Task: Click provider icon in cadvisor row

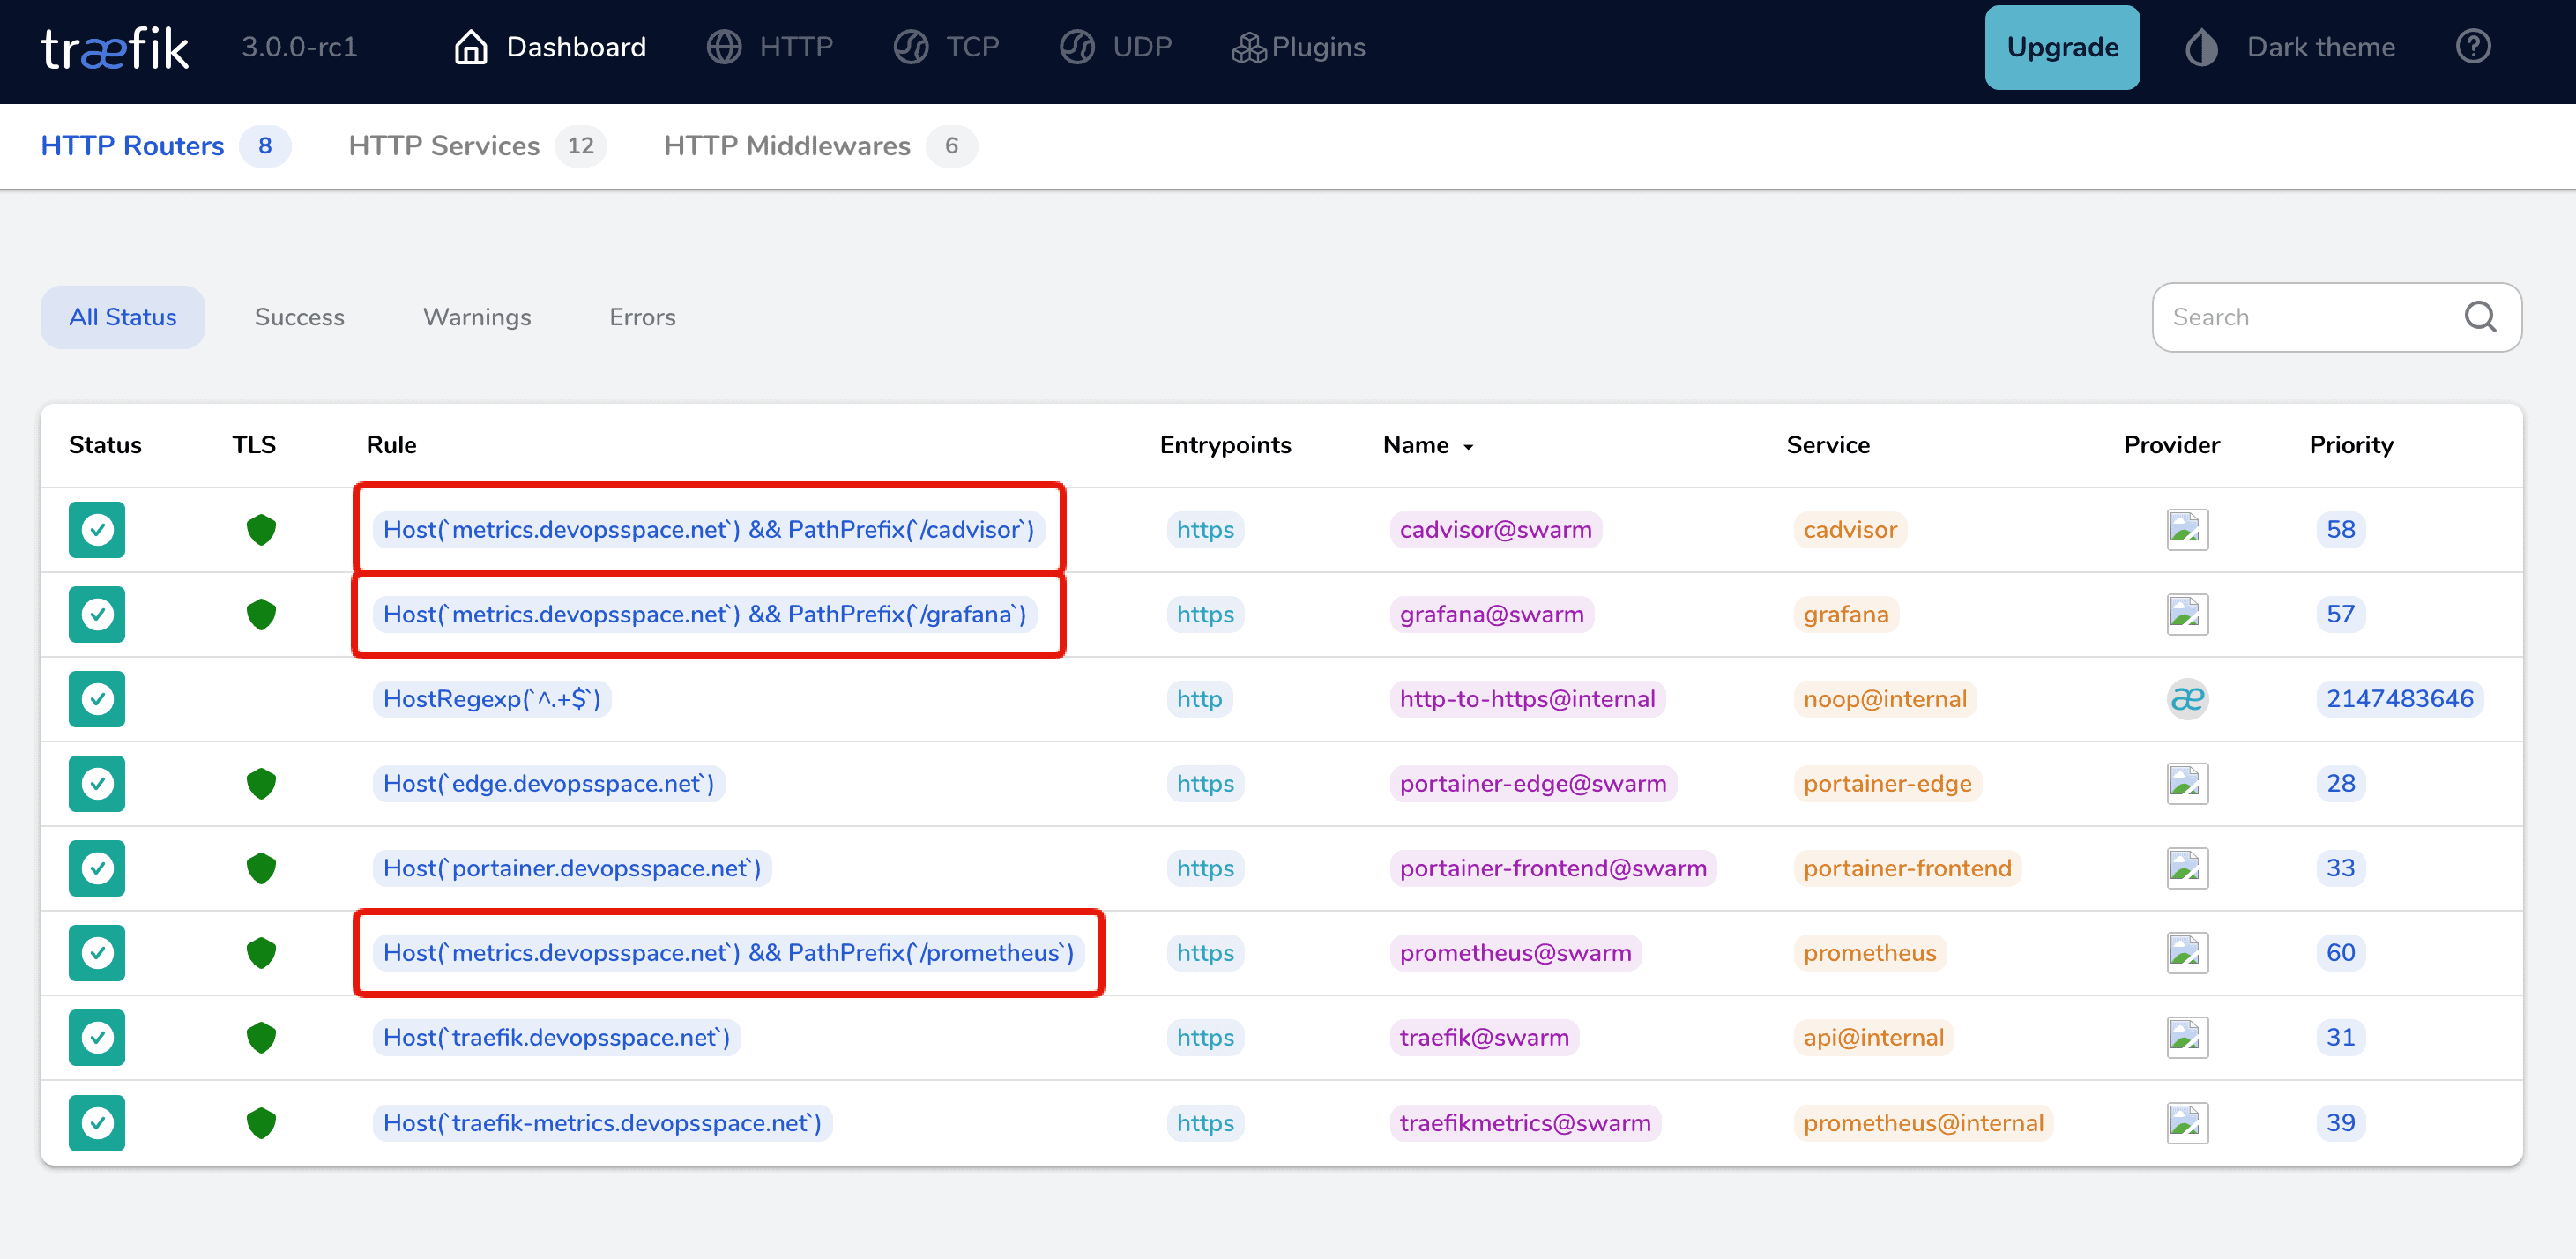Action: [2187, 529]
